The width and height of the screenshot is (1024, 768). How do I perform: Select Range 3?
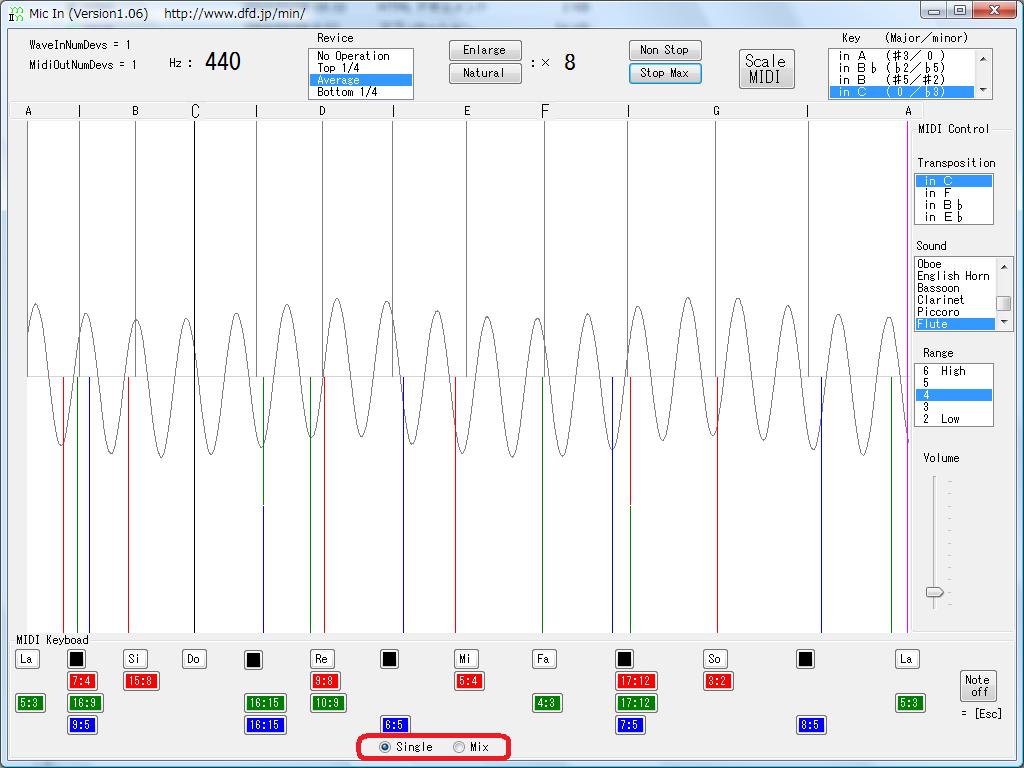[953, 407]
